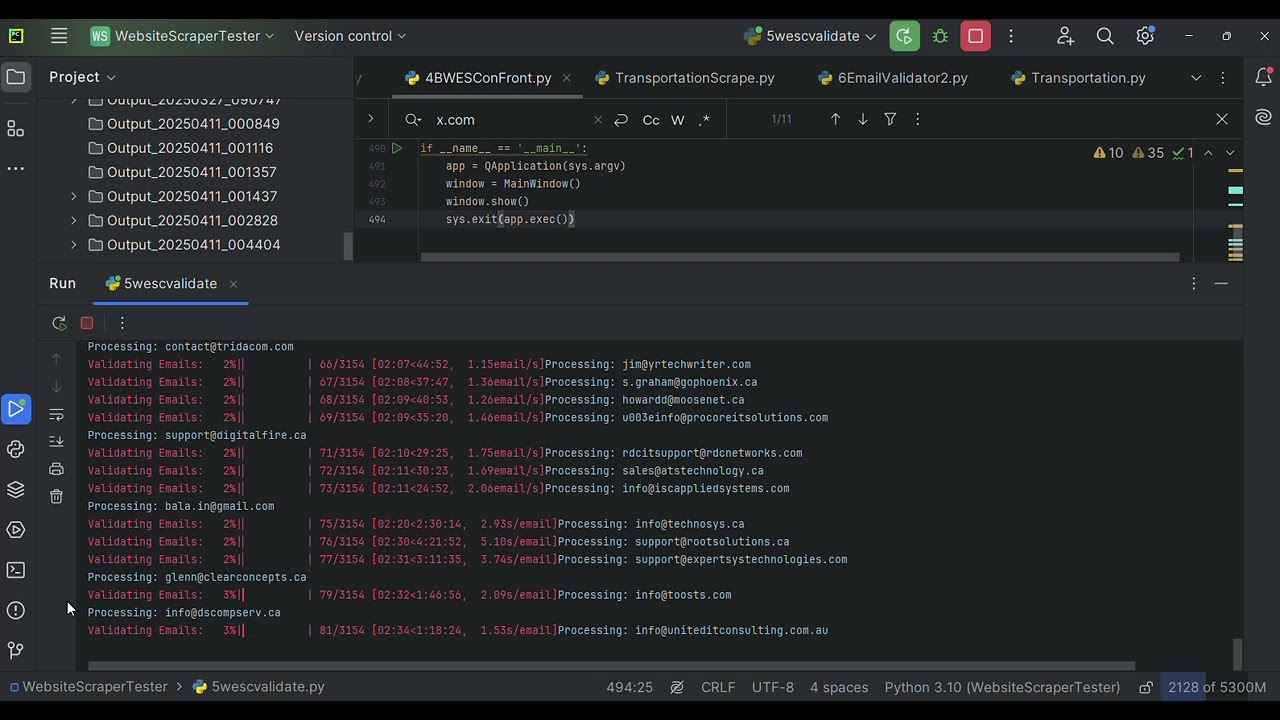Switch to 6EmailValidator2.py tab
The height and width of the screenshot is (720, 1280).
[x=892, y=78]
